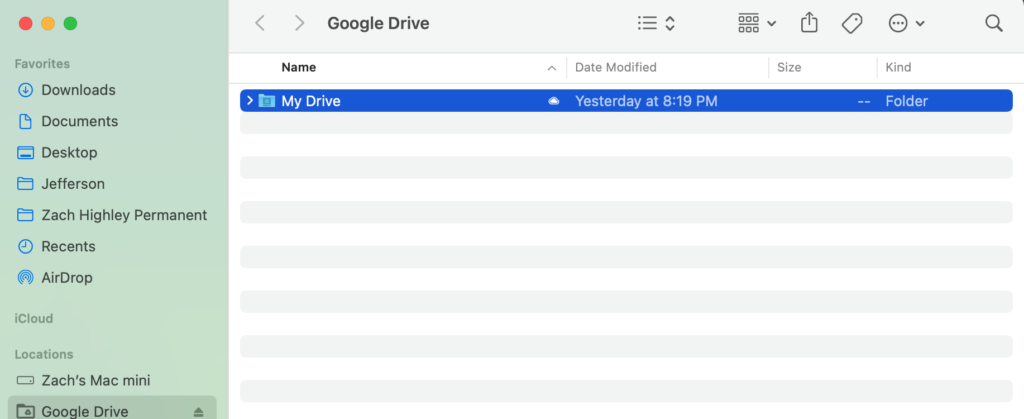Open the group-by options dropdown
The image size is (1024, 419).
tap(757, 23)
